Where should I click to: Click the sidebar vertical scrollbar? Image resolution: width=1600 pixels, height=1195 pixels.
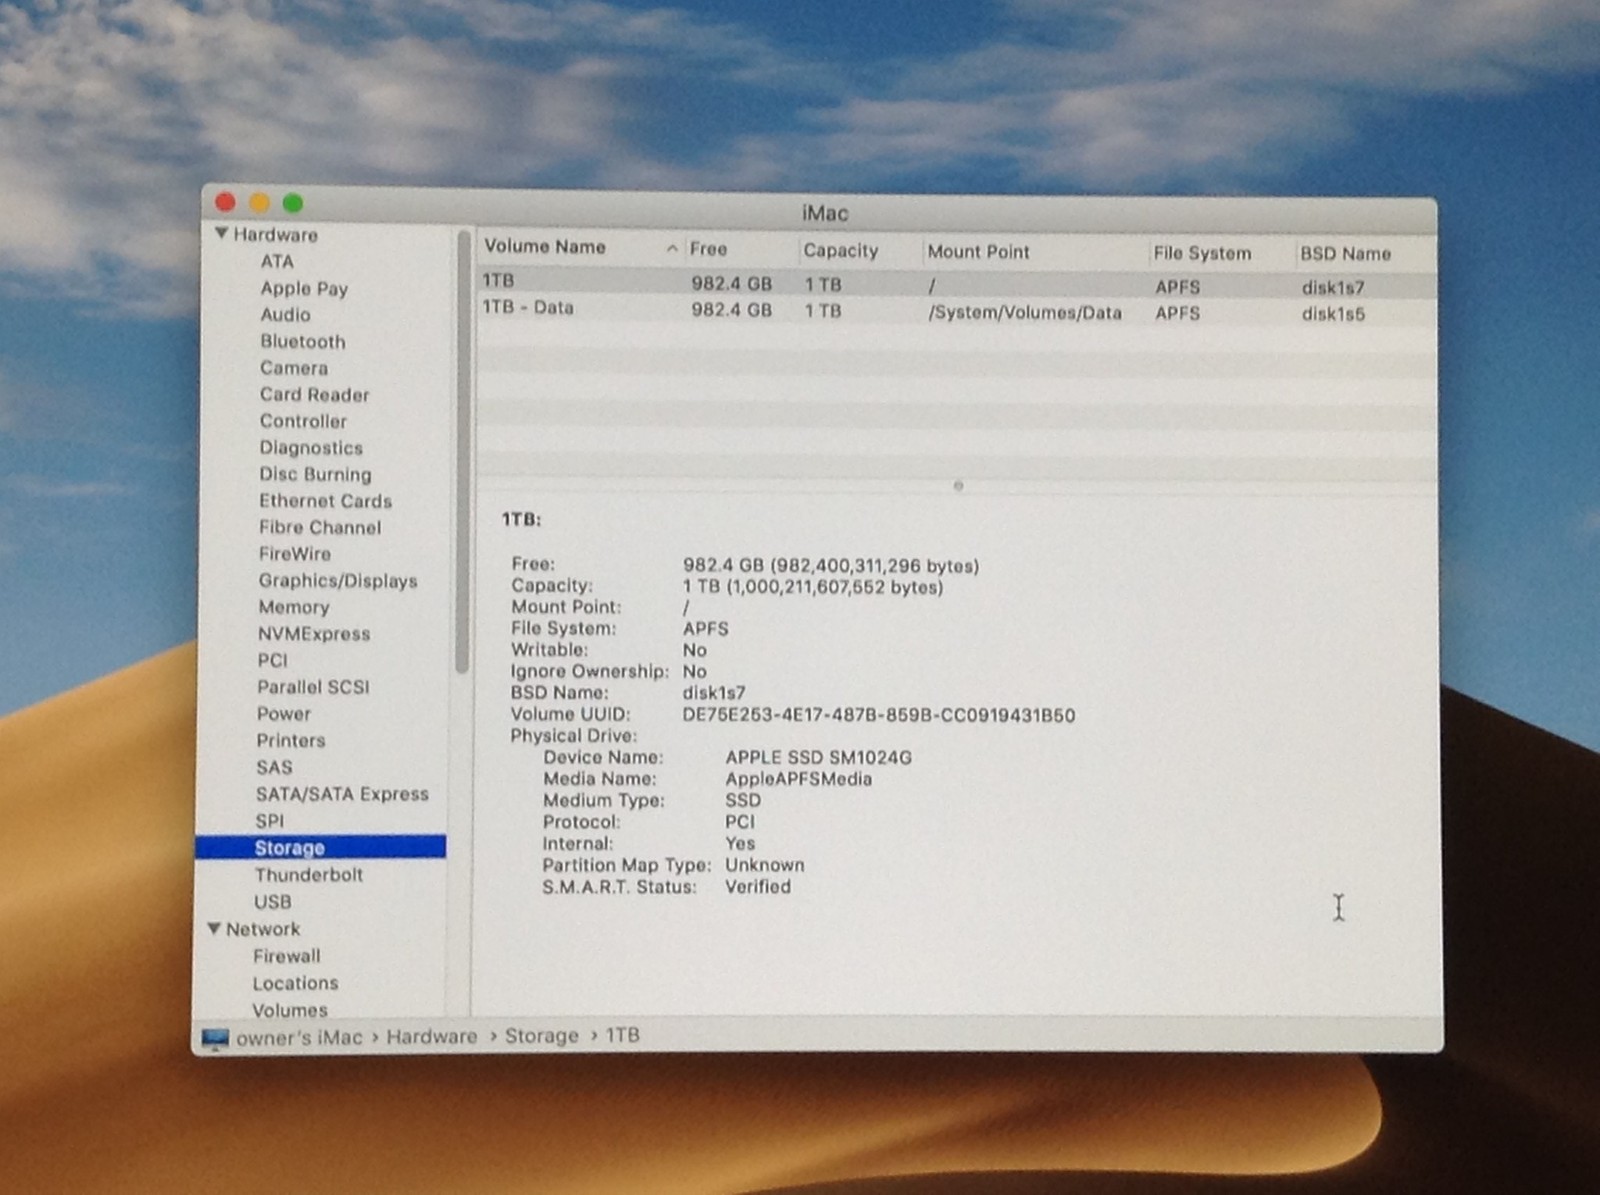point(462,452)
